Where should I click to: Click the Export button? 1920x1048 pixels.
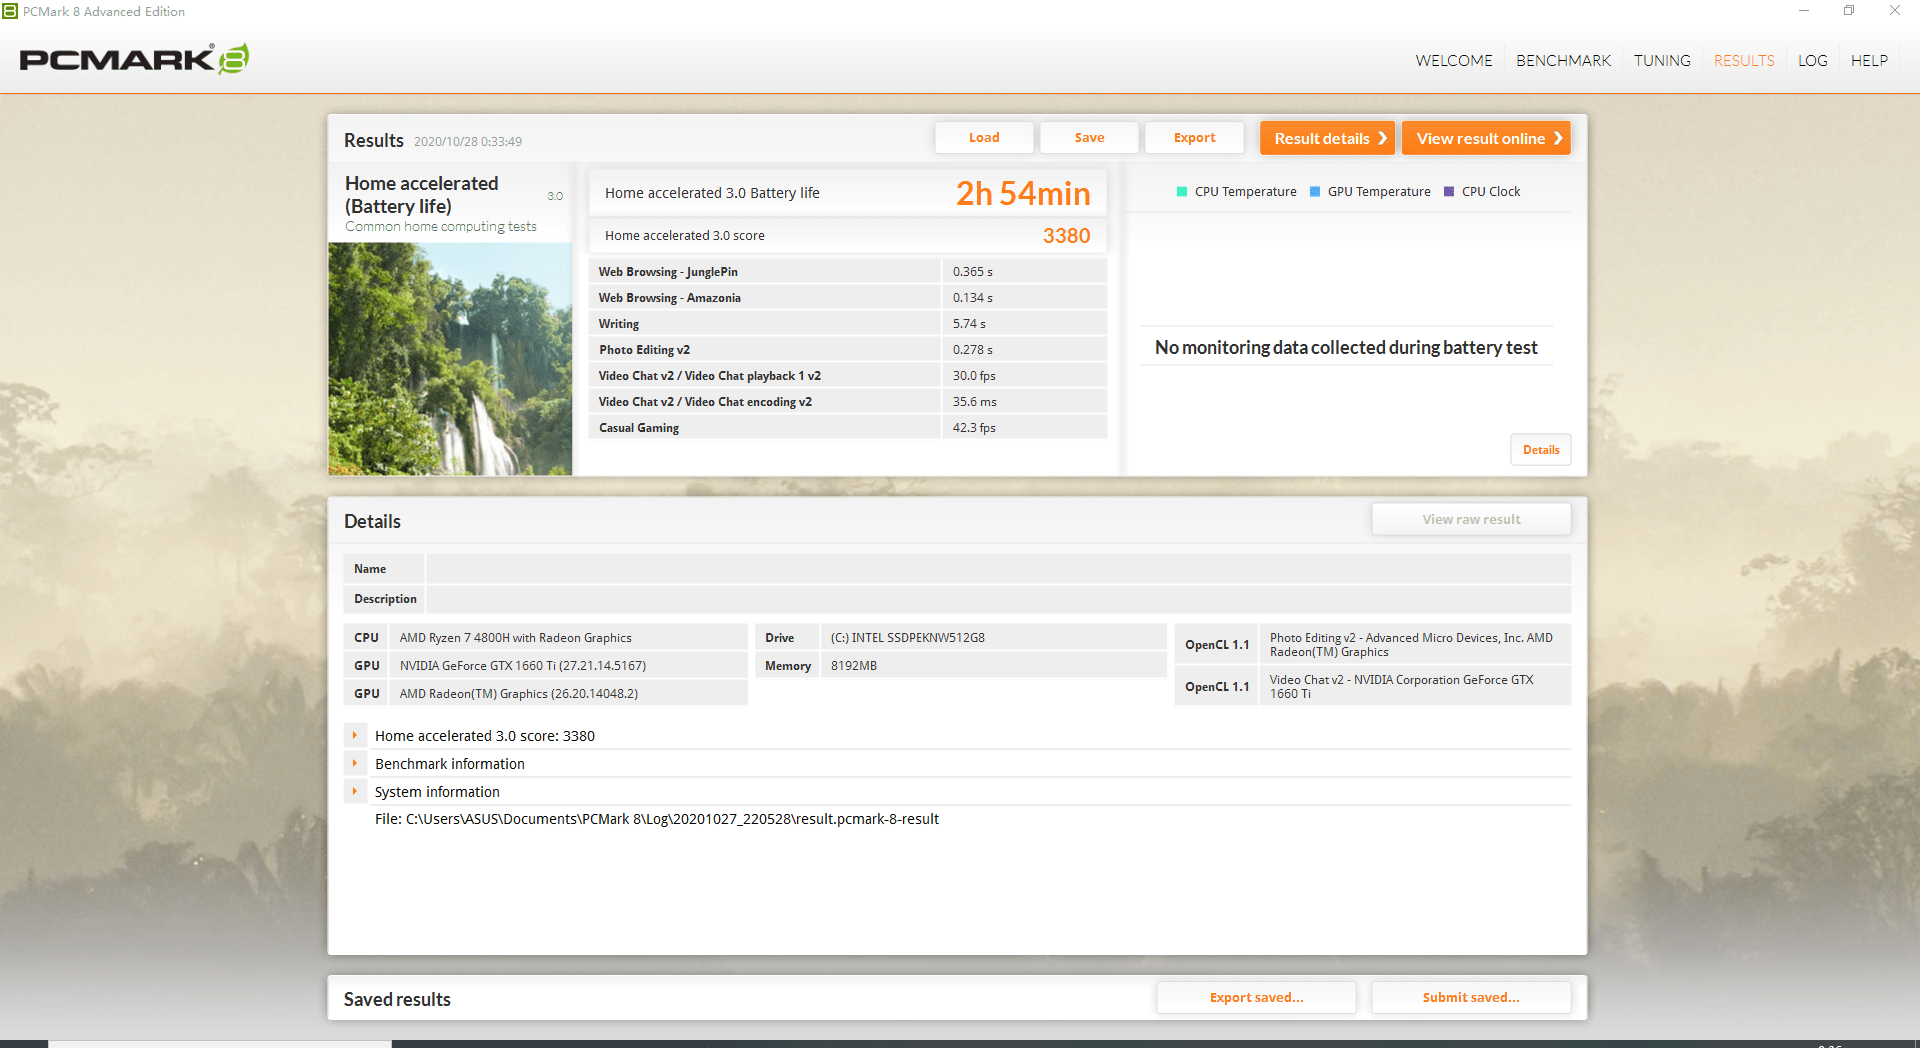click(1194, 138)
